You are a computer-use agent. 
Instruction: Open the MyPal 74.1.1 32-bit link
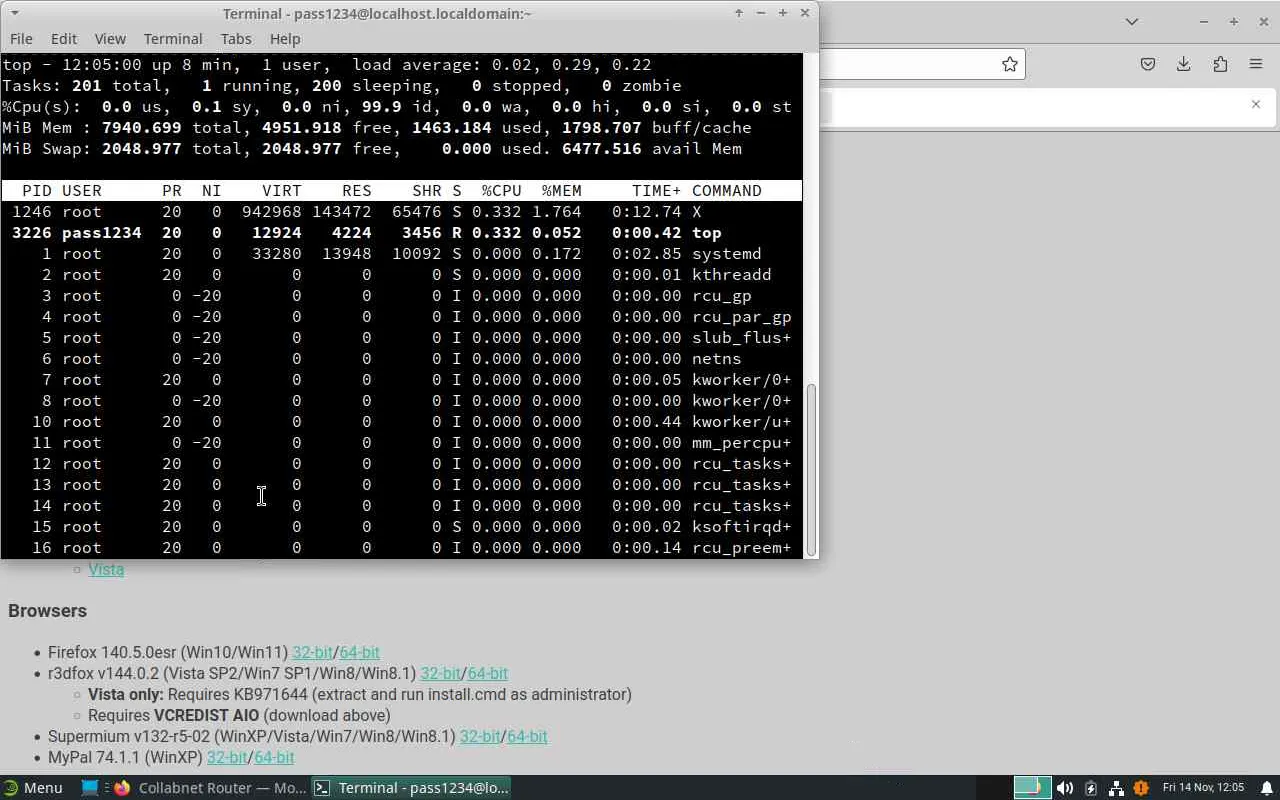227,757
